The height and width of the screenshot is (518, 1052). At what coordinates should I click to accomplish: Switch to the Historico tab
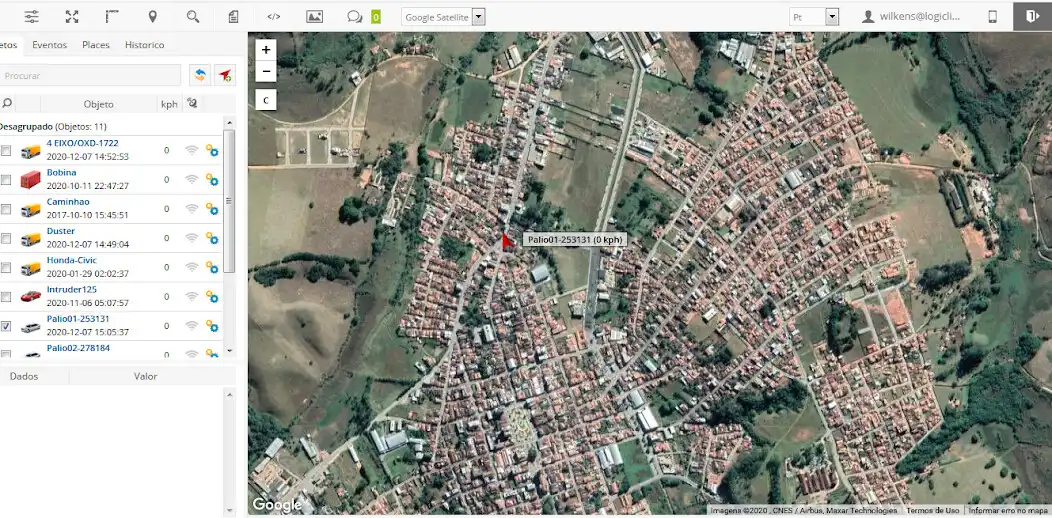144,45
